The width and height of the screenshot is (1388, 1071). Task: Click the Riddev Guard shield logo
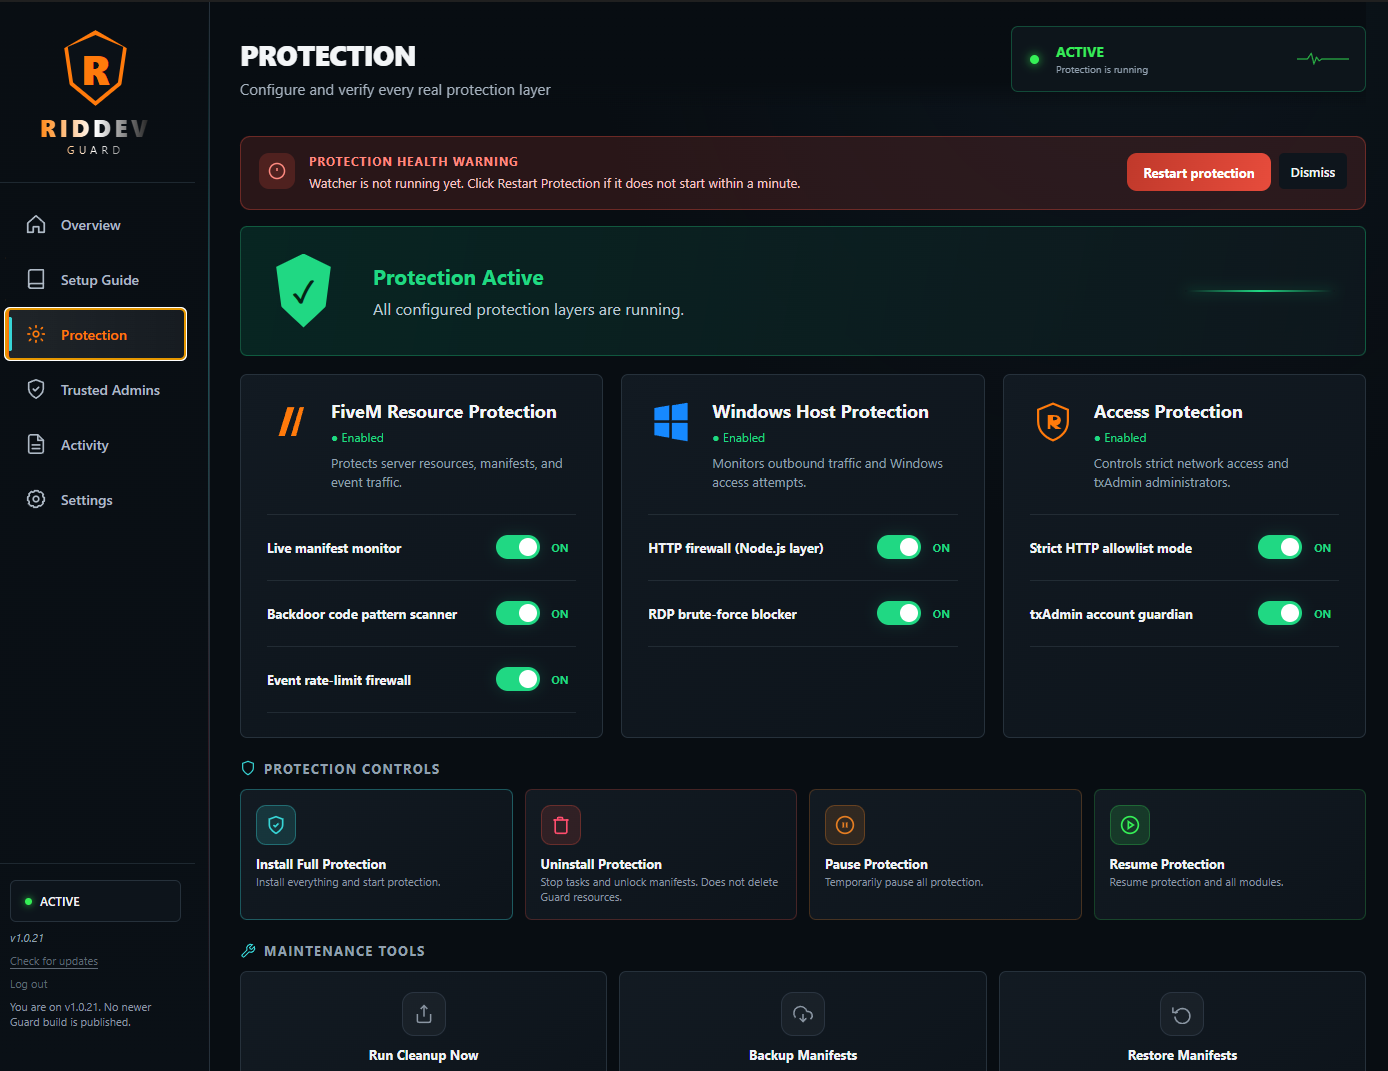point(95,68)
